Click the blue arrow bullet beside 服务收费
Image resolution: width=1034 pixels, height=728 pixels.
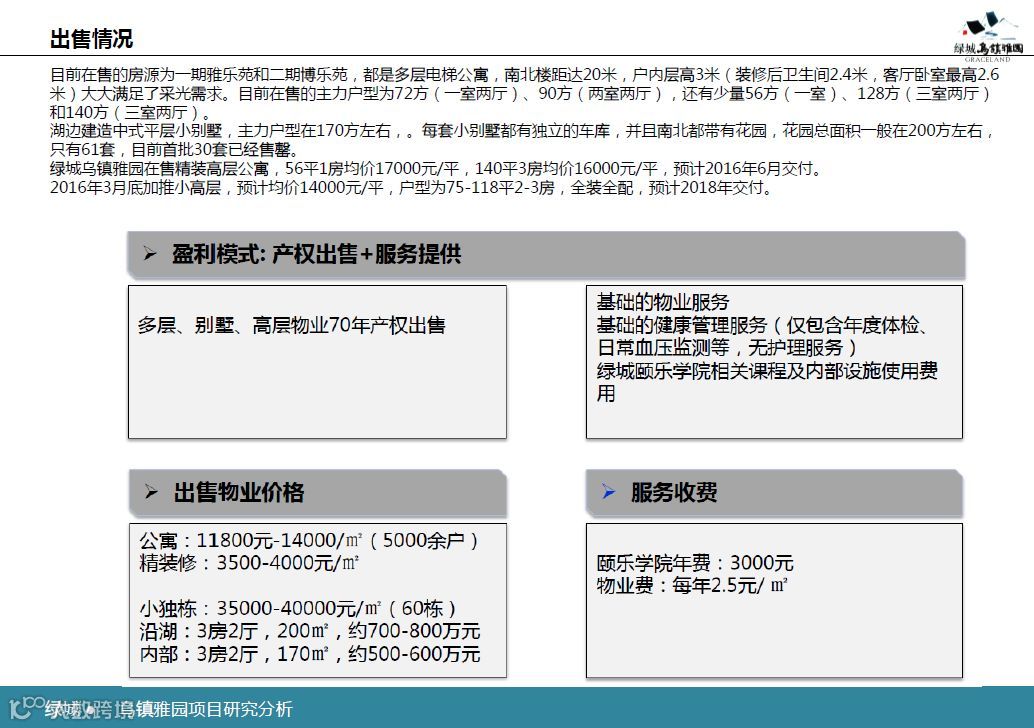(x=608, y=491)
